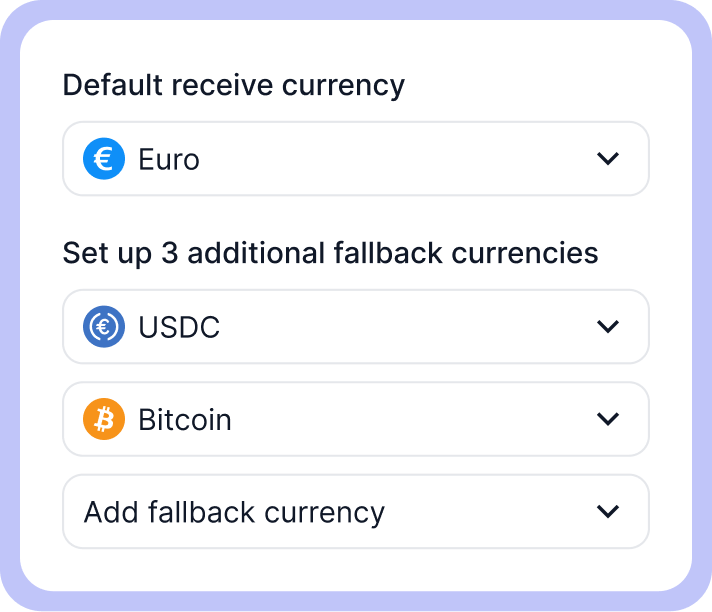Image resolution: width=712 pixels, height=612 pixels.
Task: Open the default receive currency dropdown
Action: pyautogui.click(x=356, y=159)
